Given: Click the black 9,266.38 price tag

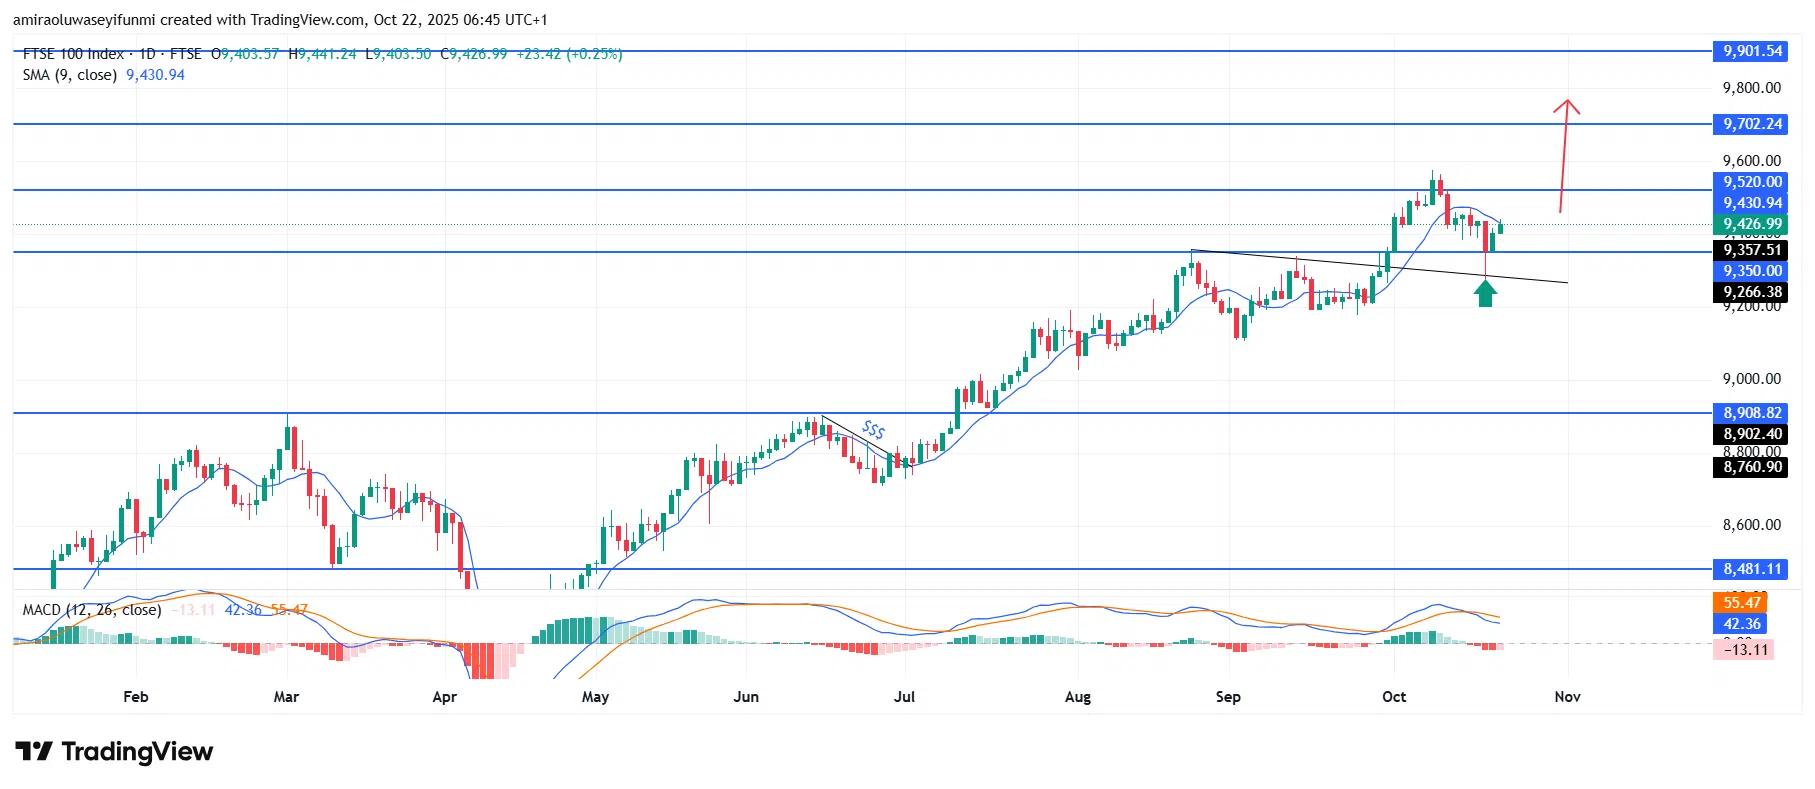Looking at the screenshot, I should pos(1751,292).
